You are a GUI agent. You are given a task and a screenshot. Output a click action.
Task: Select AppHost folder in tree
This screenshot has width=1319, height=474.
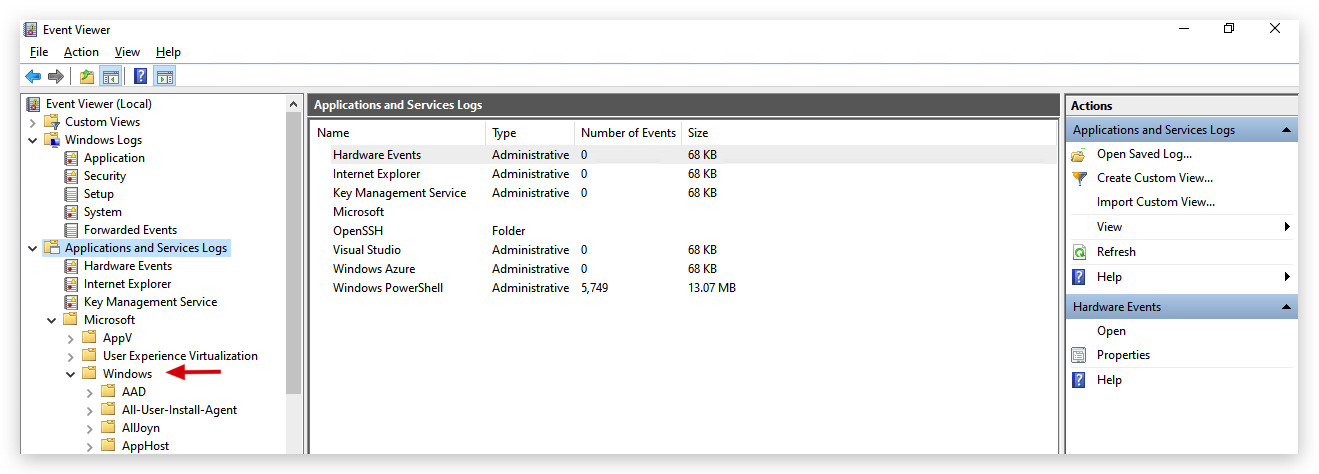(146, 446)
